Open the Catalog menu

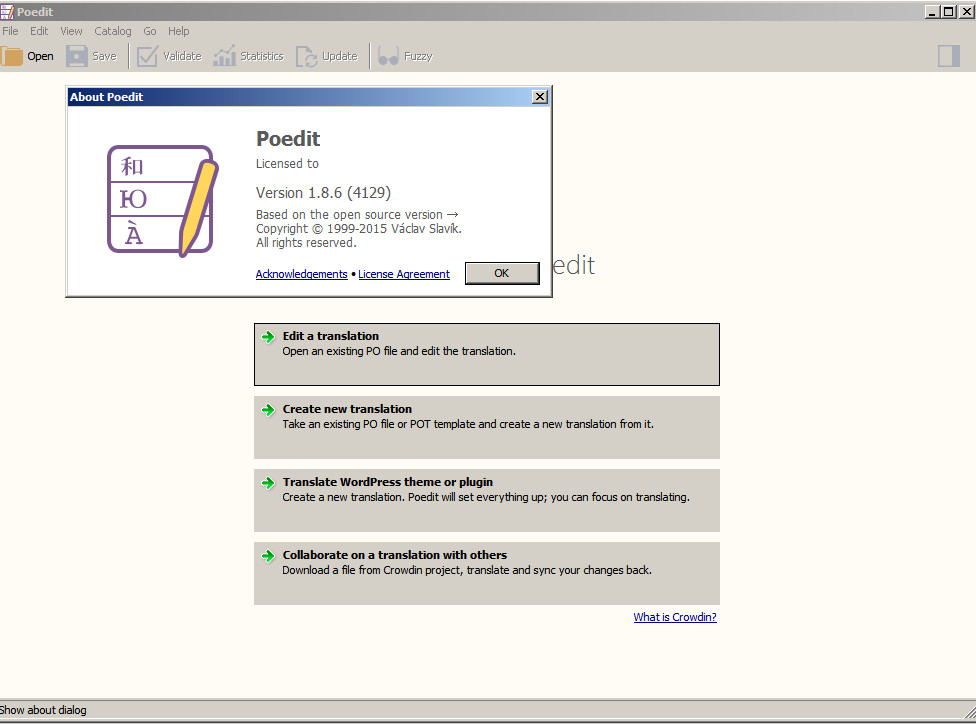pyautogui.click(x=112, y=31)
